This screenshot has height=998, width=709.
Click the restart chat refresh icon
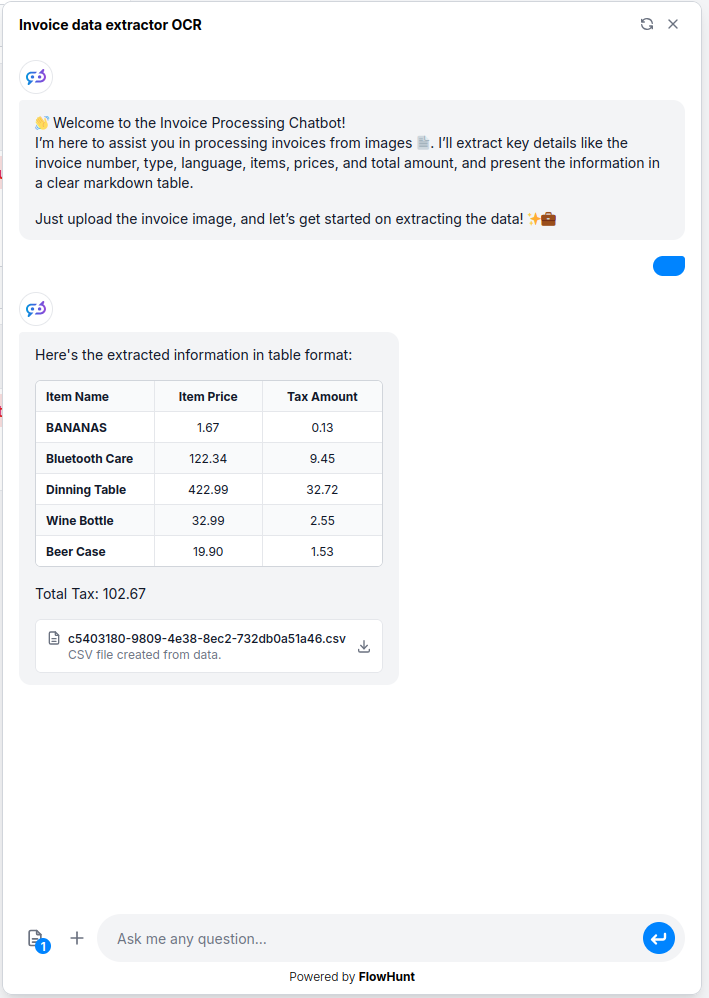(647, 24)
